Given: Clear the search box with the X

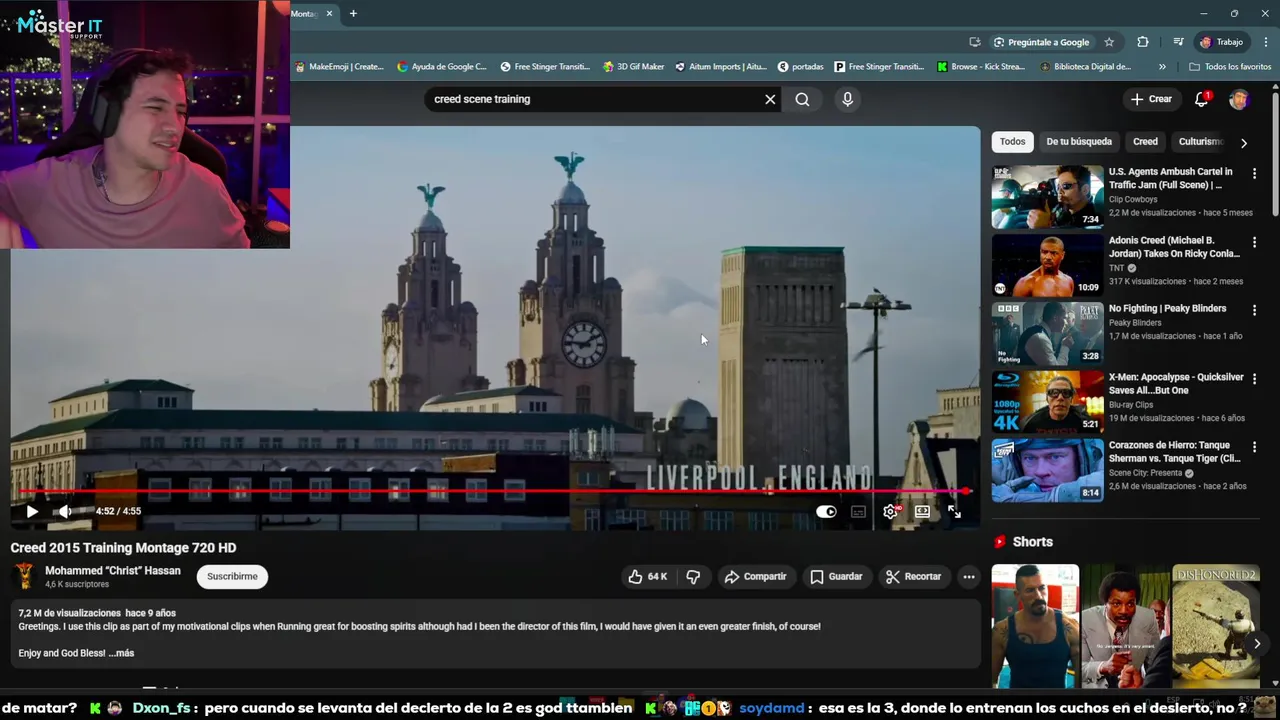Looking at the screenshot, I should pyautogui.click(x=770, y=99).
